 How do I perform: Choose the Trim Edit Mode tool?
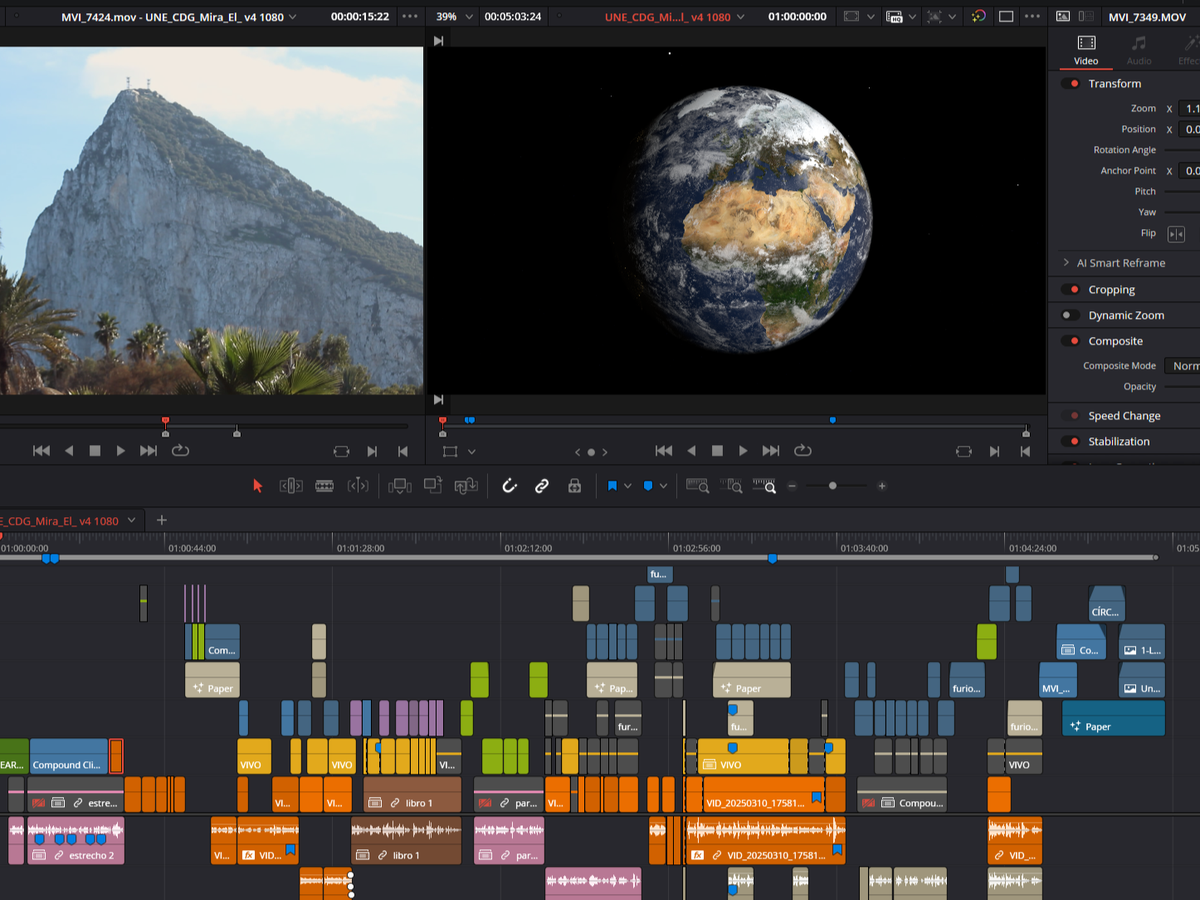coord(291,486)
